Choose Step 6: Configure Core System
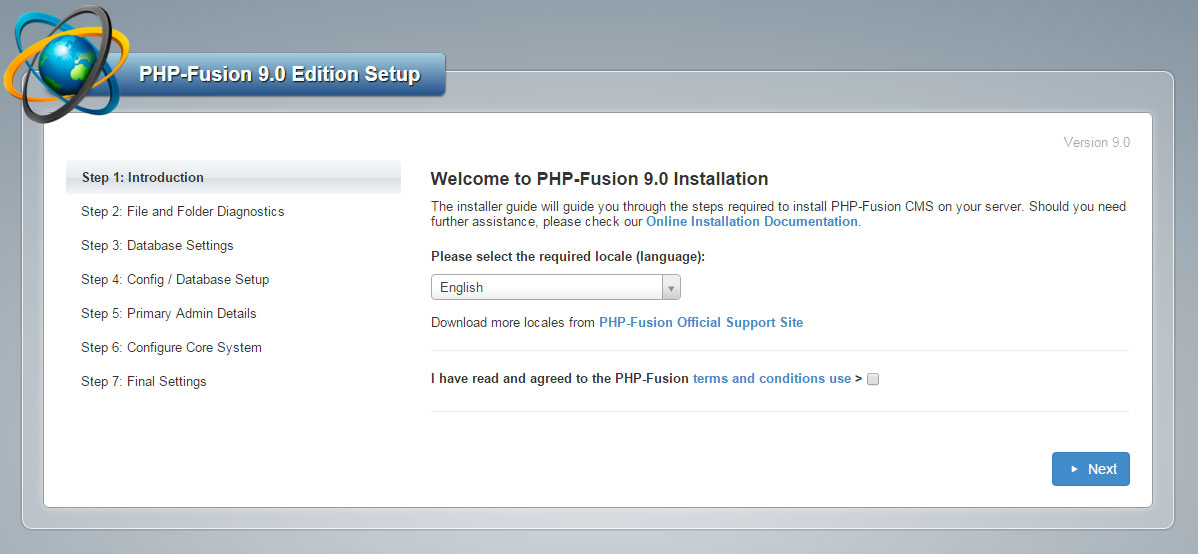The image size is (1198, 554). click(x=171, y=348)
